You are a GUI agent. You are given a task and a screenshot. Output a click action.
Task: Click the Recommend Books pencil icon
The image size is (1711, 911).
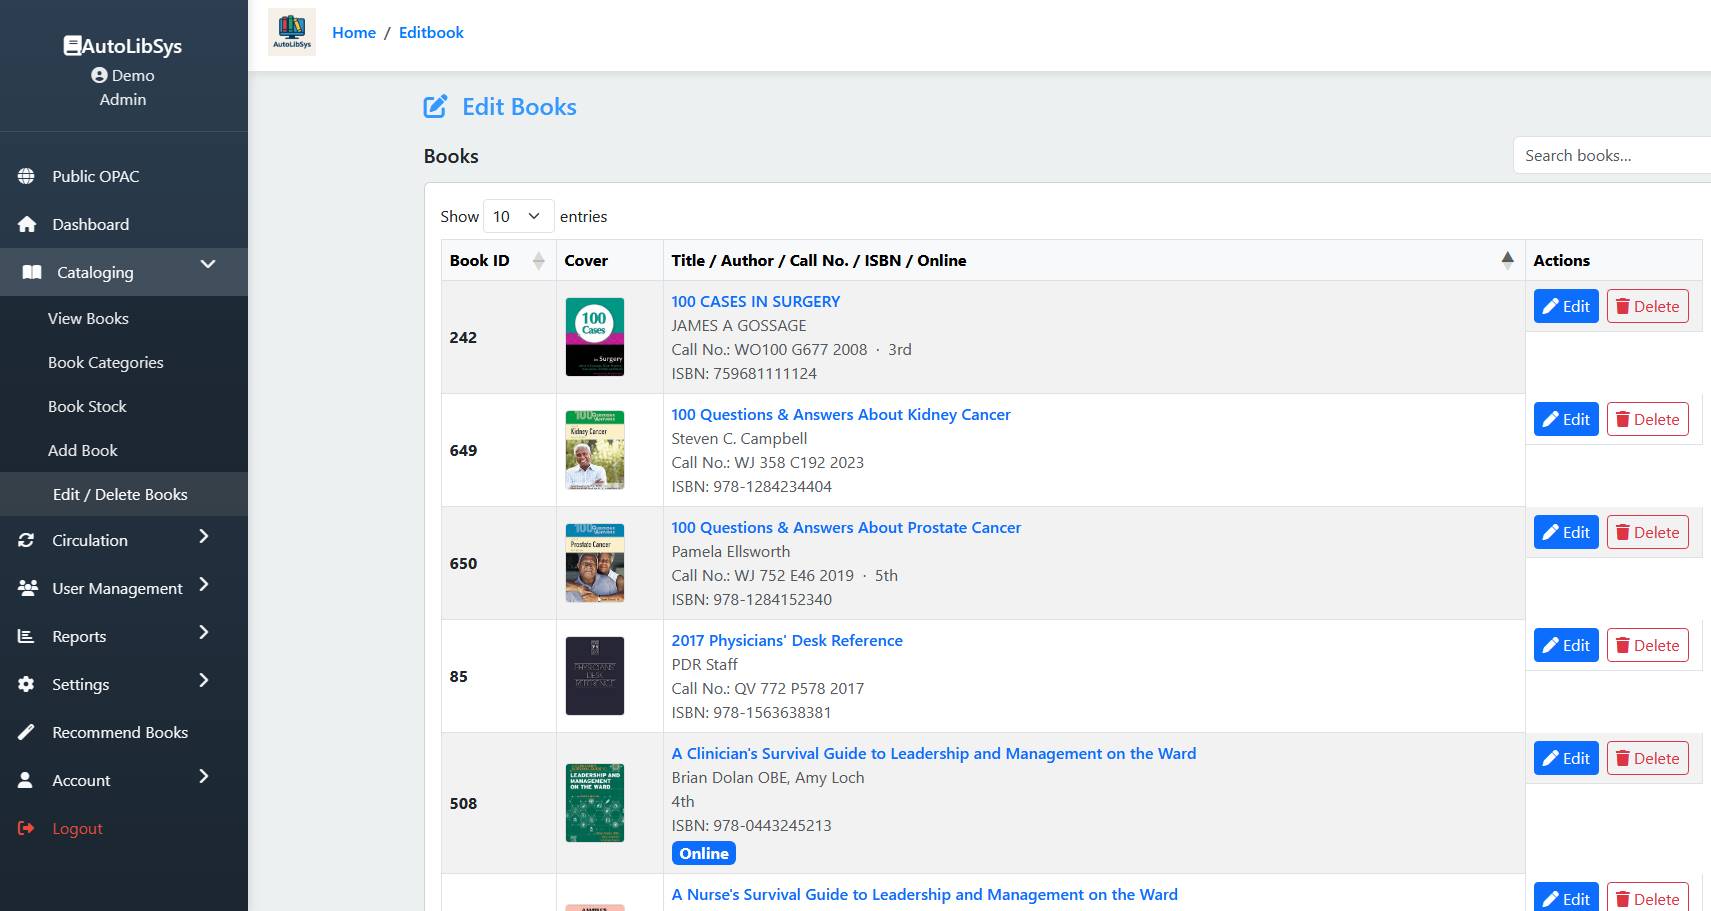coord(27,732)
